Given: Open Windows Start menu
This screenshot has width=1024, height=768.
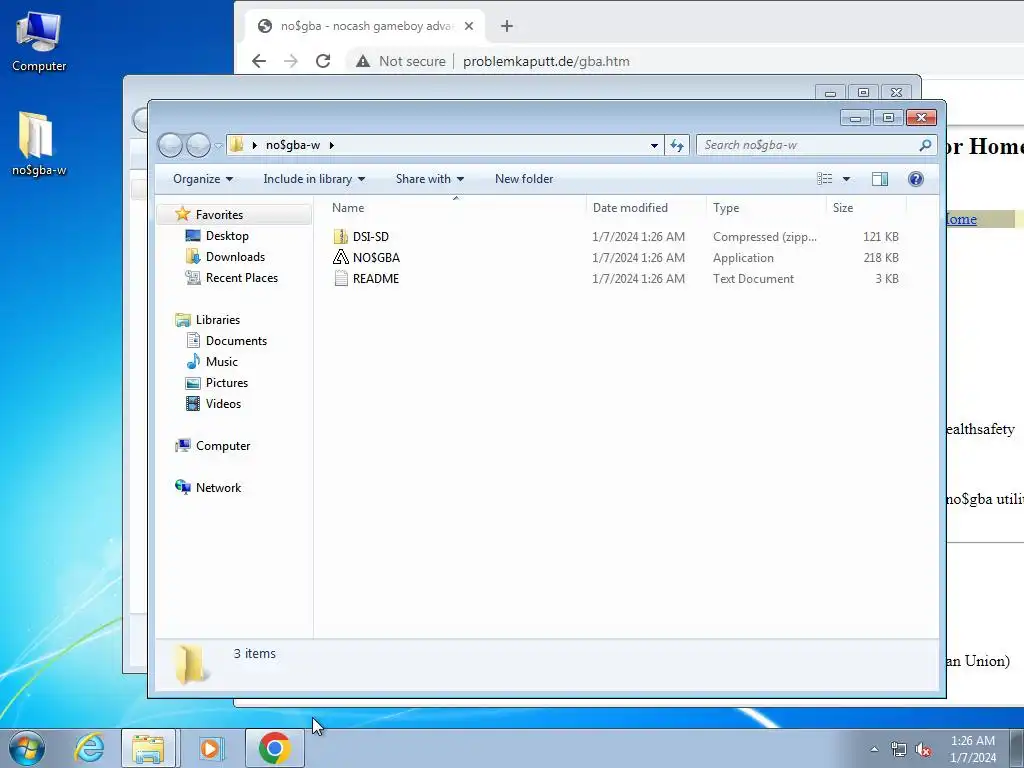Looking at the screenshot, I should click(x=26, y=748).
